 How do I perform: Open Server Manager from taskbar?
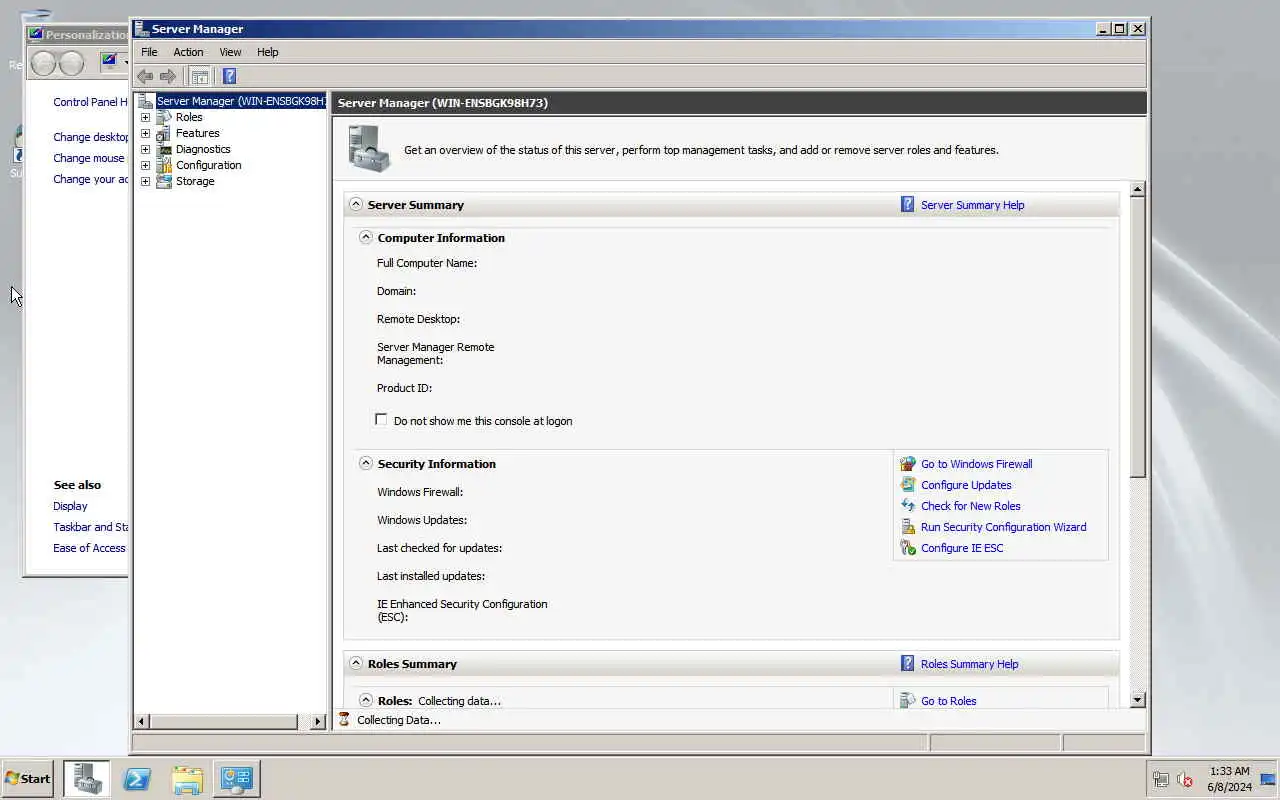(87, 779)
